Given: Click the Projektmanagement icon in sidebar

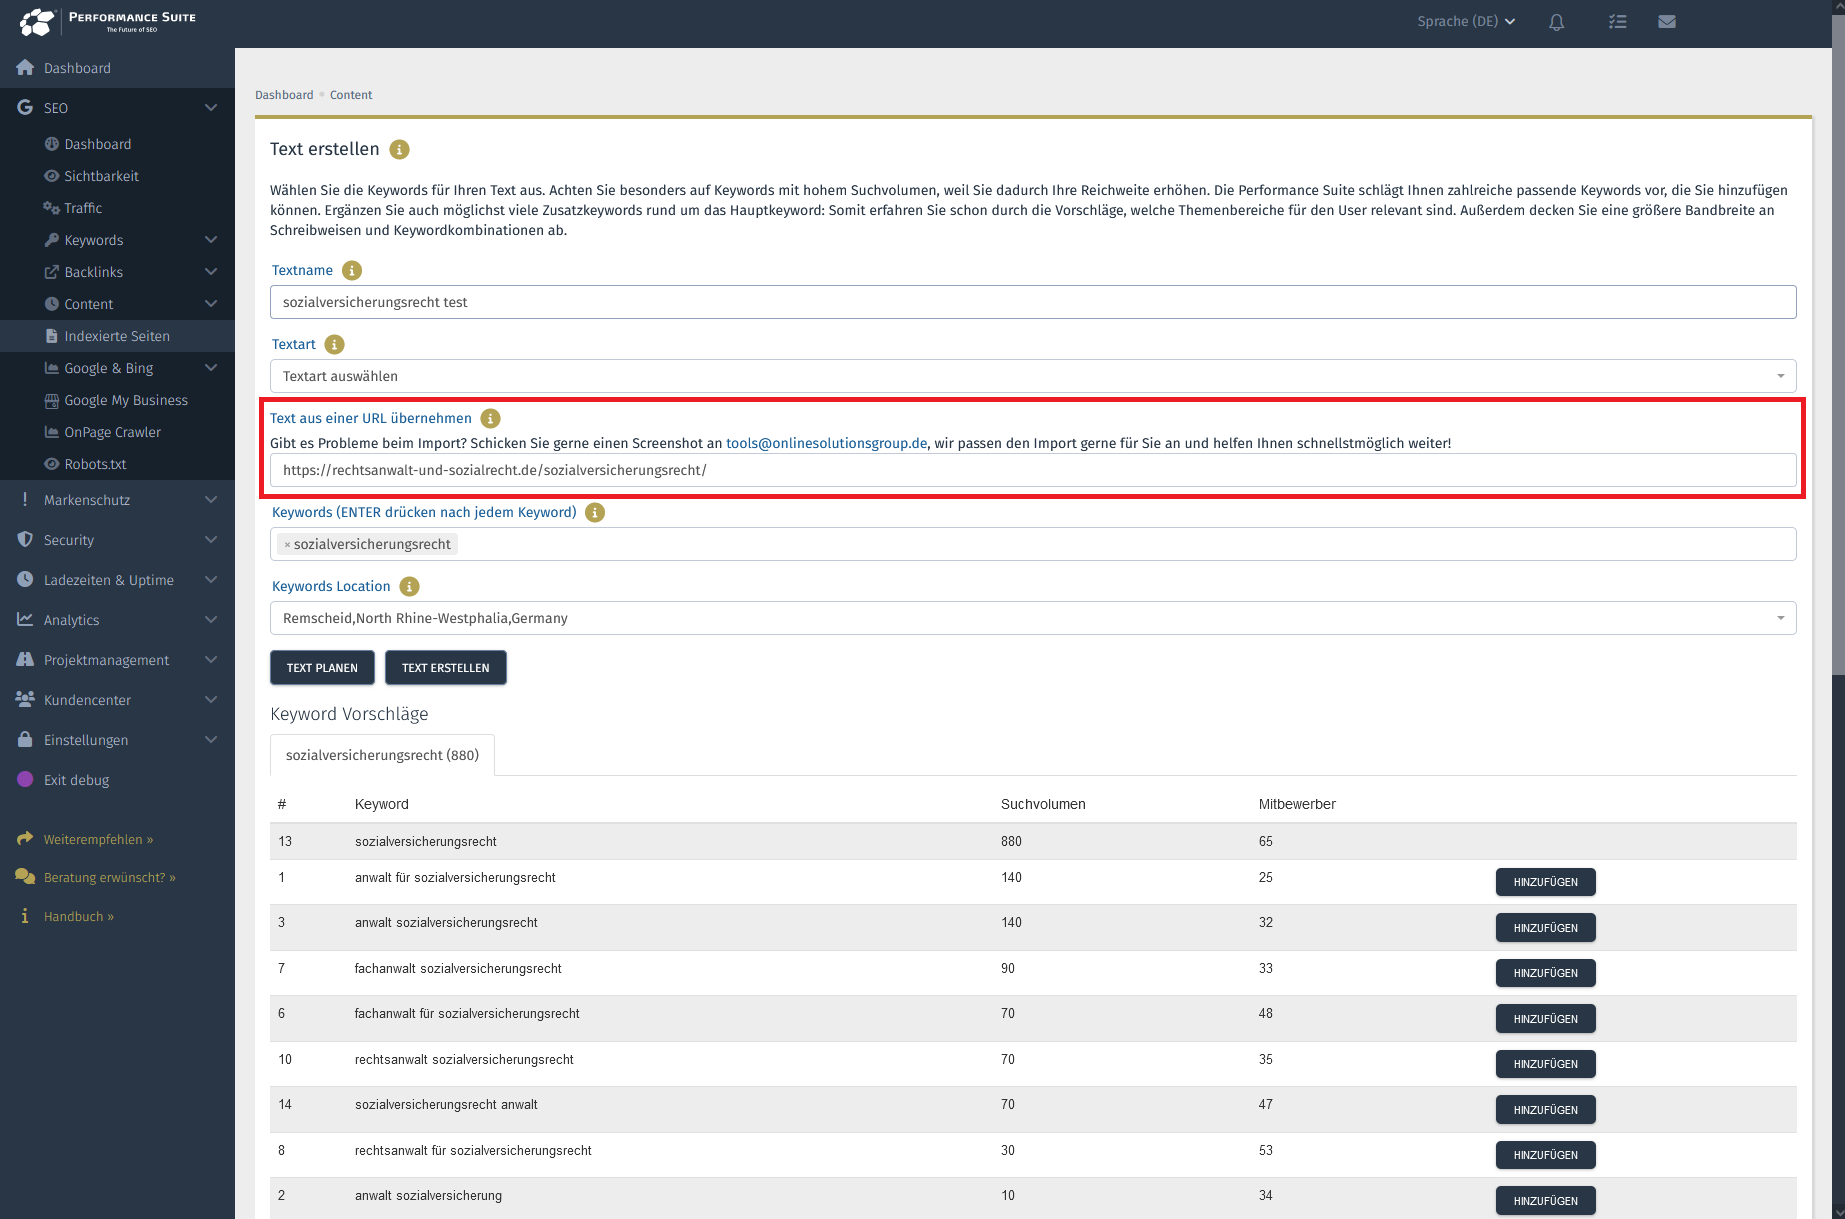Looking at the screenshot, I should coord(25,660).
